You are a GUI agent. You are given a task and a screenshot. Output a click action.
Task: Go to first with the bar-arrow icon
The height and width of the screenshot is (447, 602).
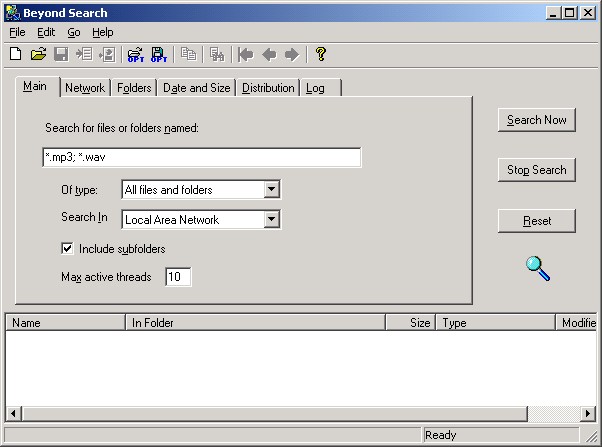pos(246,55)
